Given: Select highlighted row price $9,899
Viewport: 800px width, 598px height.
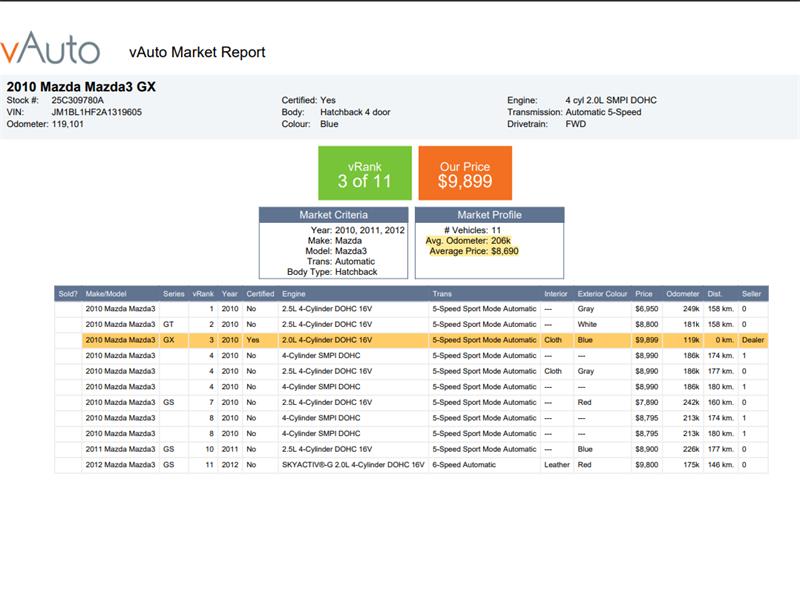Looking at the screenshot, I should pyautogui.click(x=647, y=340).
